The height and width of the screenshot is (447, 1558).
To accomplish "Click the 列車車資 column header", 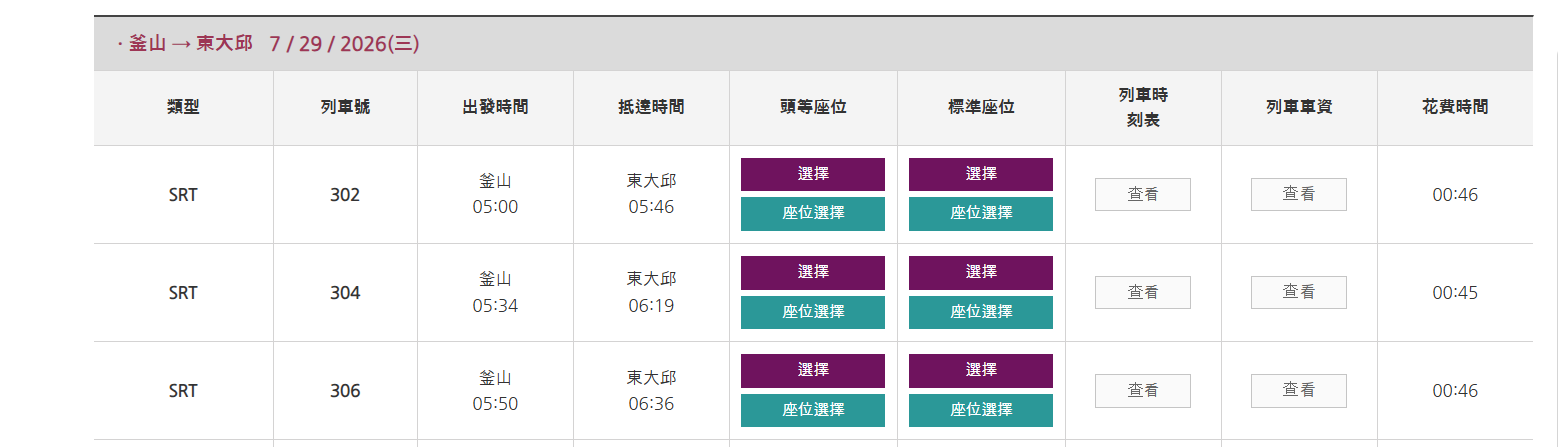I will click(x=1299, y=107).
